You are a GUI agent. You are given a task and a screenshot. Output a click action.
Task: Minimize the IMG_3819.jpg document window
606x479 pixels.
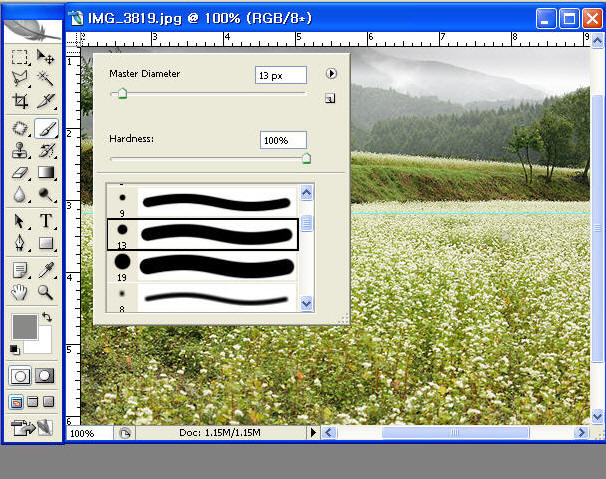tap(546, 18)
